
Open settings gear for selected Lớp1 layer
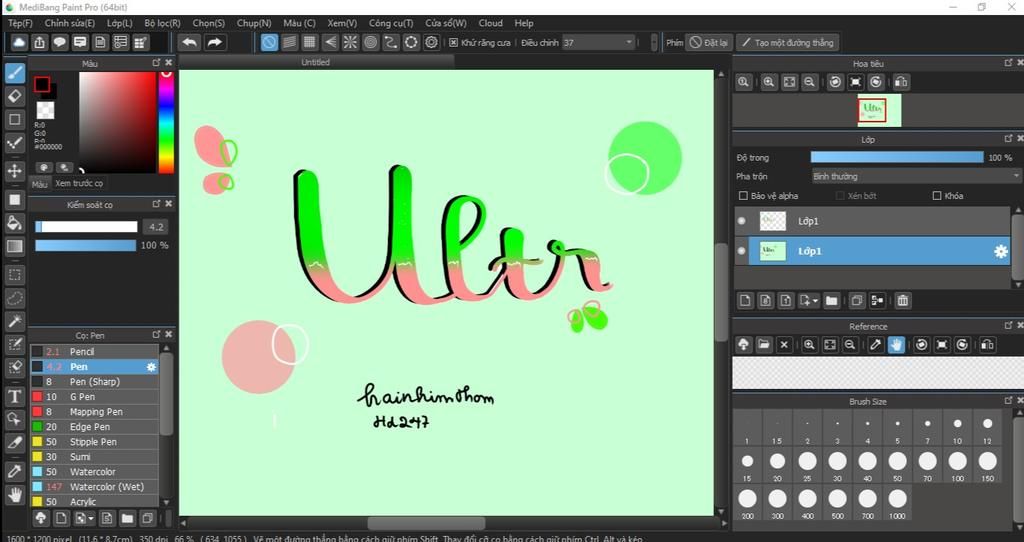click(x=1000, y=251)
